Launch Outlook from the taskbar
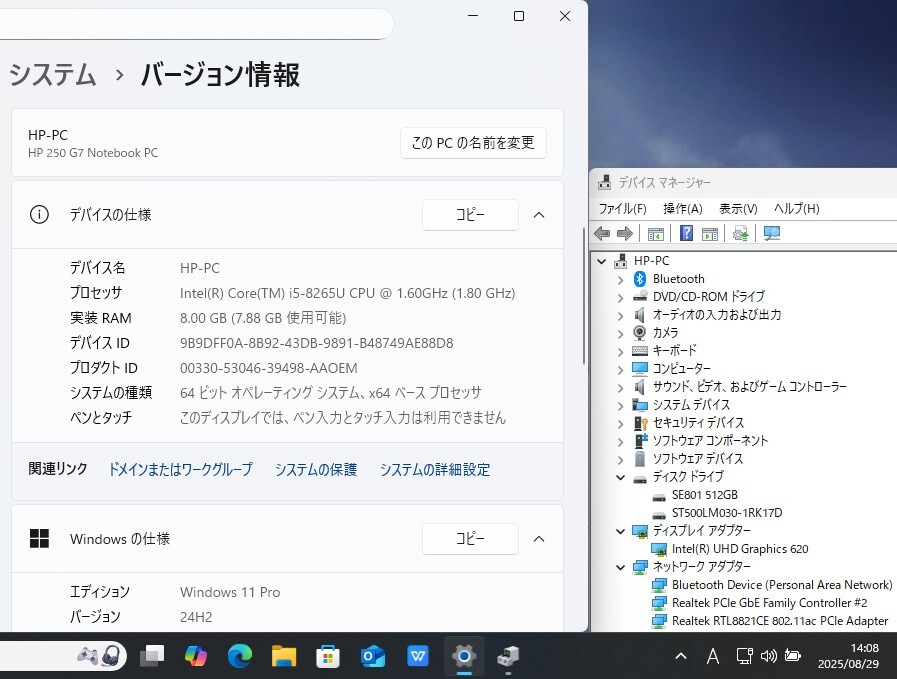 point(373,656)
